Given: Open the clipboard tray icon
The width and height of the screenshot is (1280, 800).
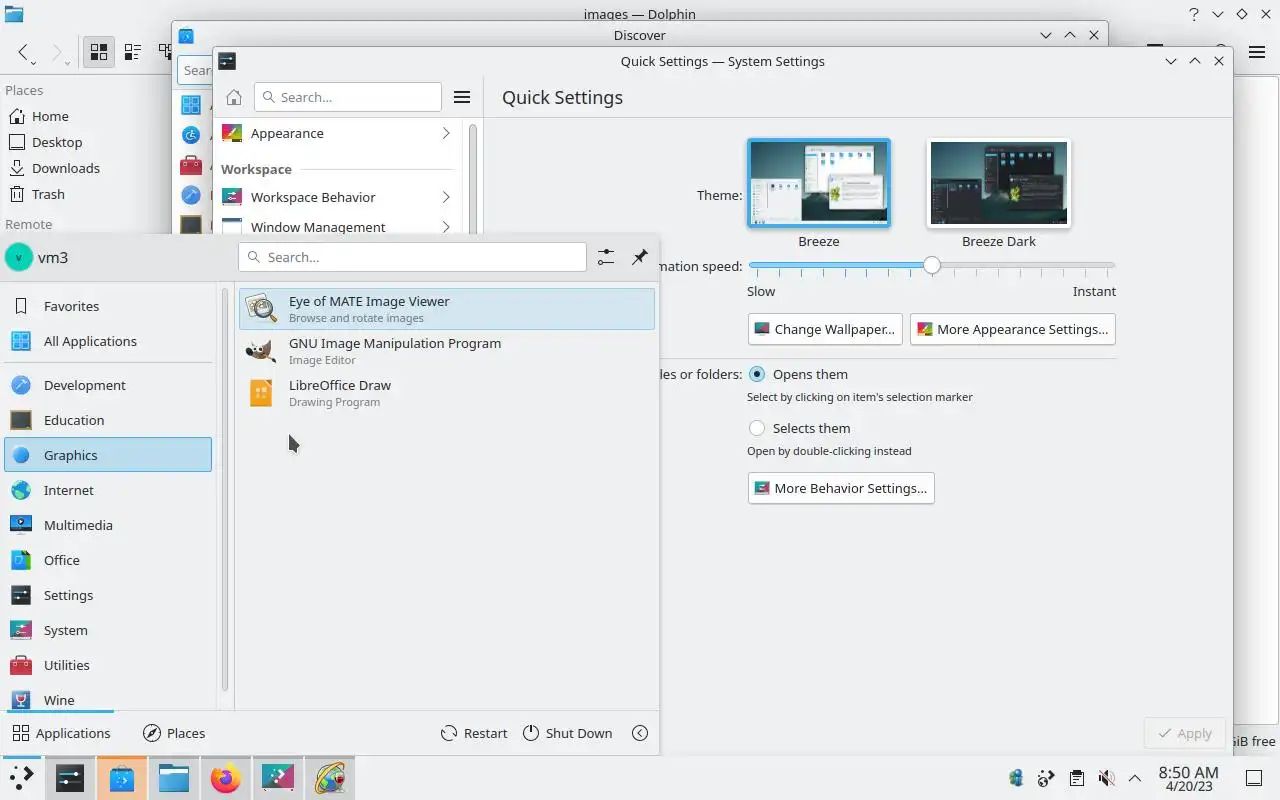Looking at the screenshot, I should 1076,778.
